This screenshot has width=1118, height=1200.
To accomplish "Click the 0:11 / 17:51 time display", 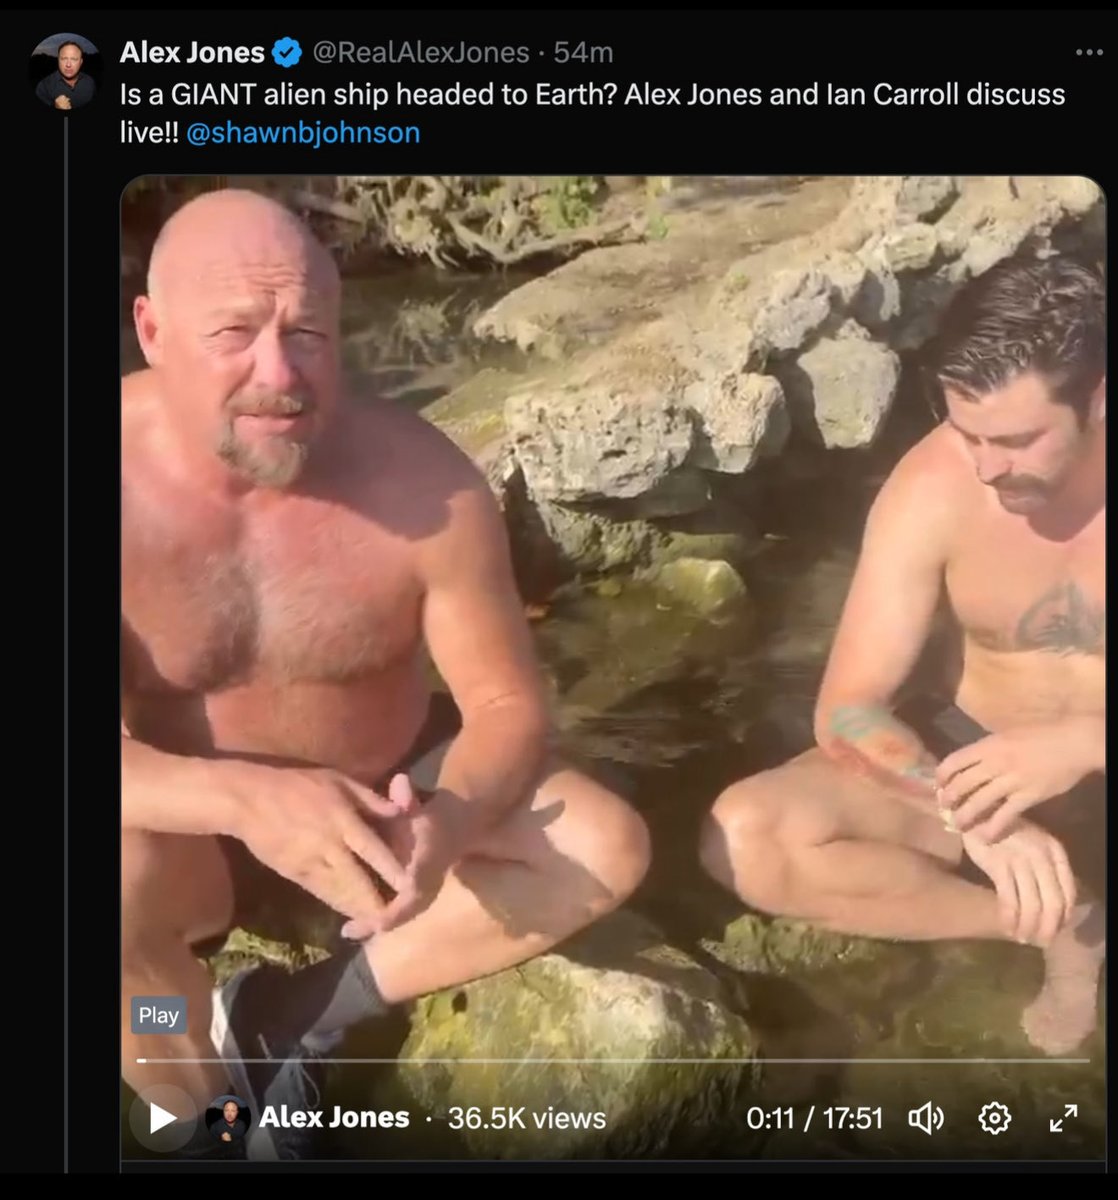I will pyautogui.click(x=815, y=1118).
